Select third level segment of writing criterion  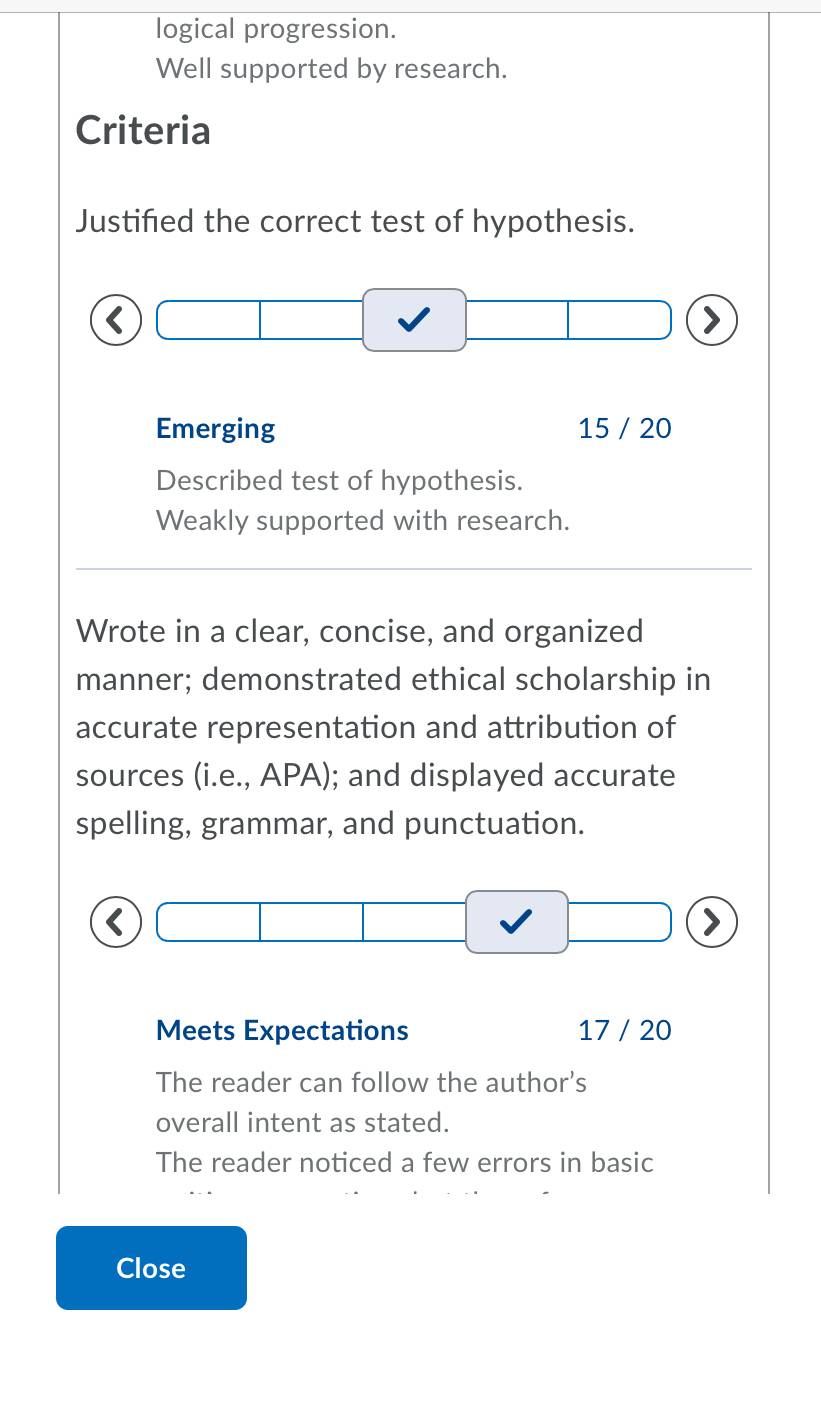coord(414,922)
